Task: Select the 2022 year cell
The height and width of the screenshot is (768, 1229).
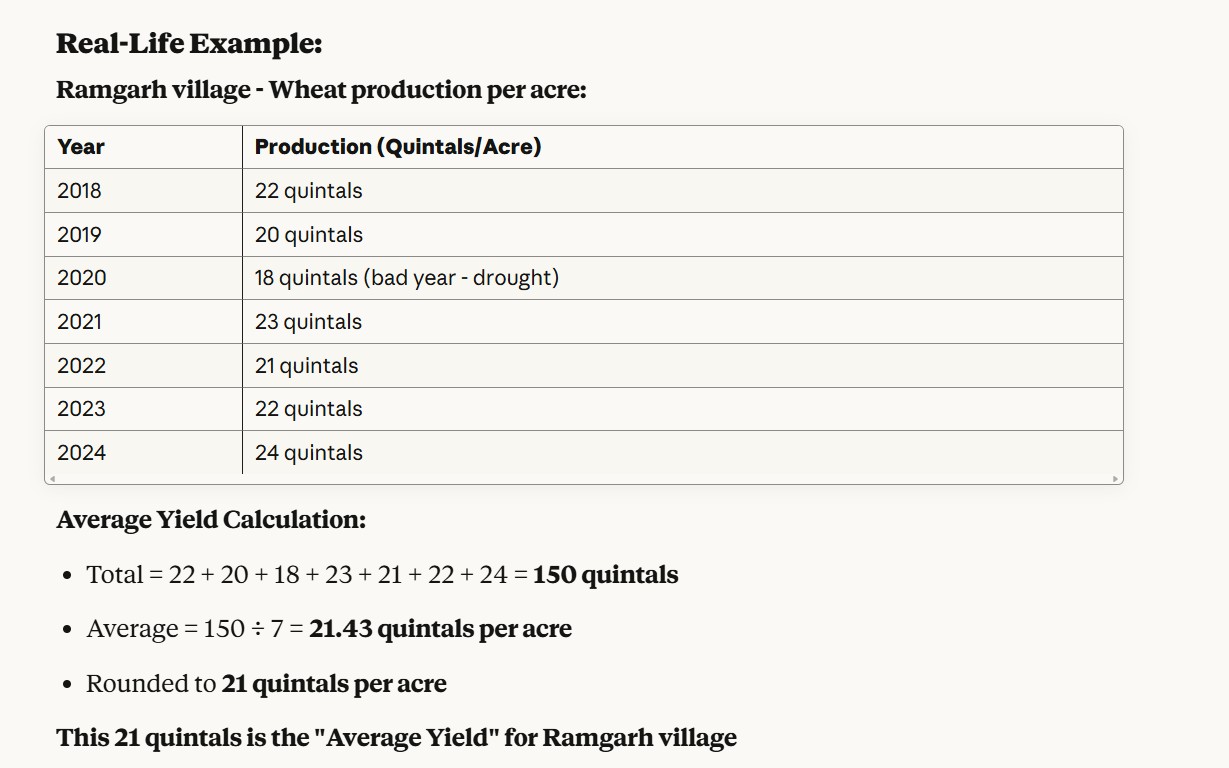Action: pyautogui.click(x=81, y=366)
